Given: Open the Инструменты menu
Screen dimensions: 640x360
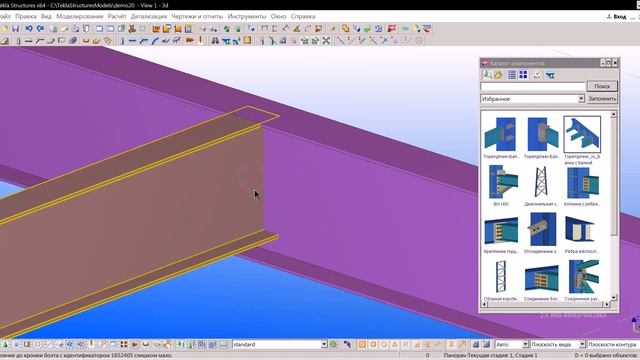Looking at the screenshot, I should coord(247,16).
